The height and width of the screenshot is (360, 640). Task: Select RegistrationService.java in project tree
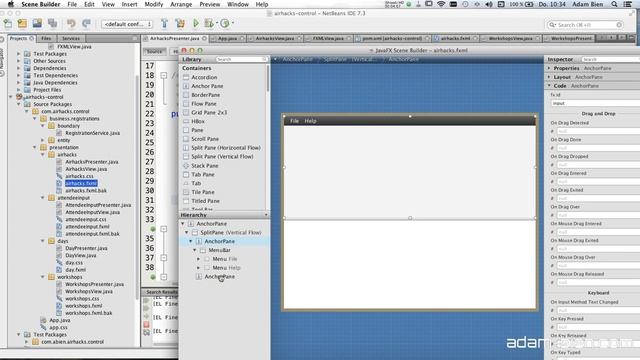coord(92,133)
